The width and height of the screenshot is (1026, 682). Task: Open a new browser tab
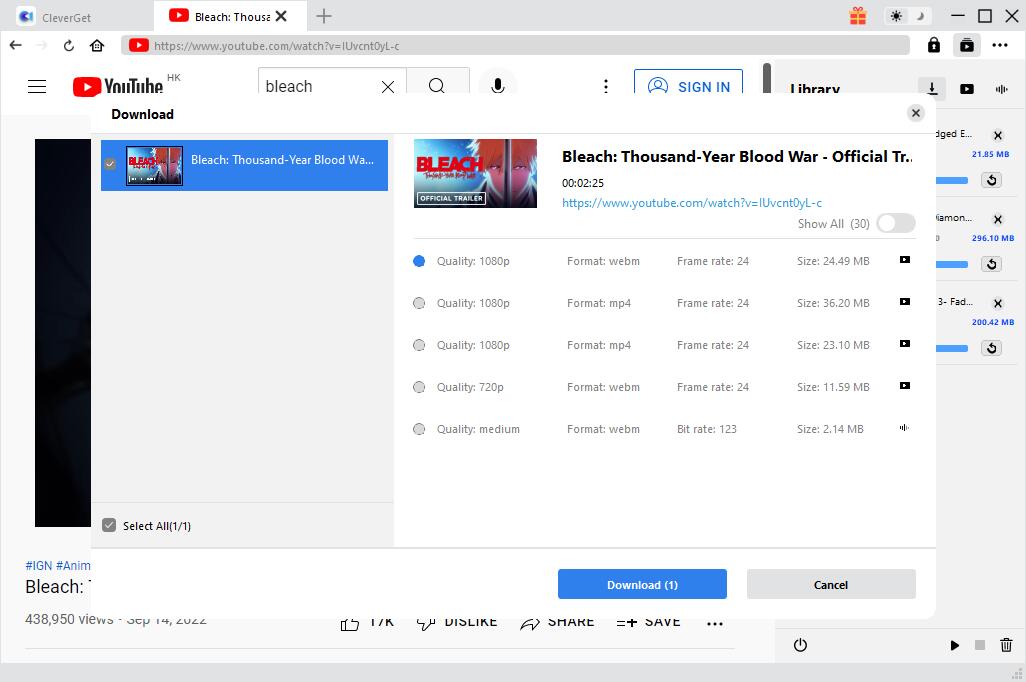click(x=324, y=16)
